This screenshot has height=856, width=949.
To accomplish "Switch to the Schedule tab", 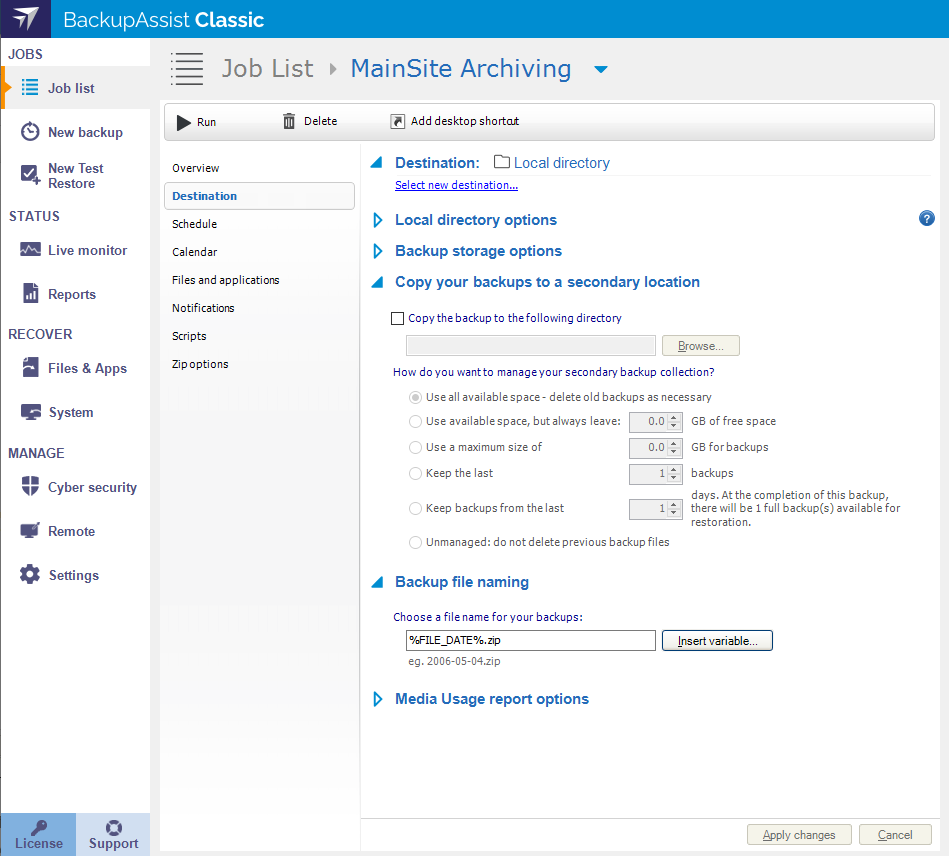I will (x=194, y=224).
